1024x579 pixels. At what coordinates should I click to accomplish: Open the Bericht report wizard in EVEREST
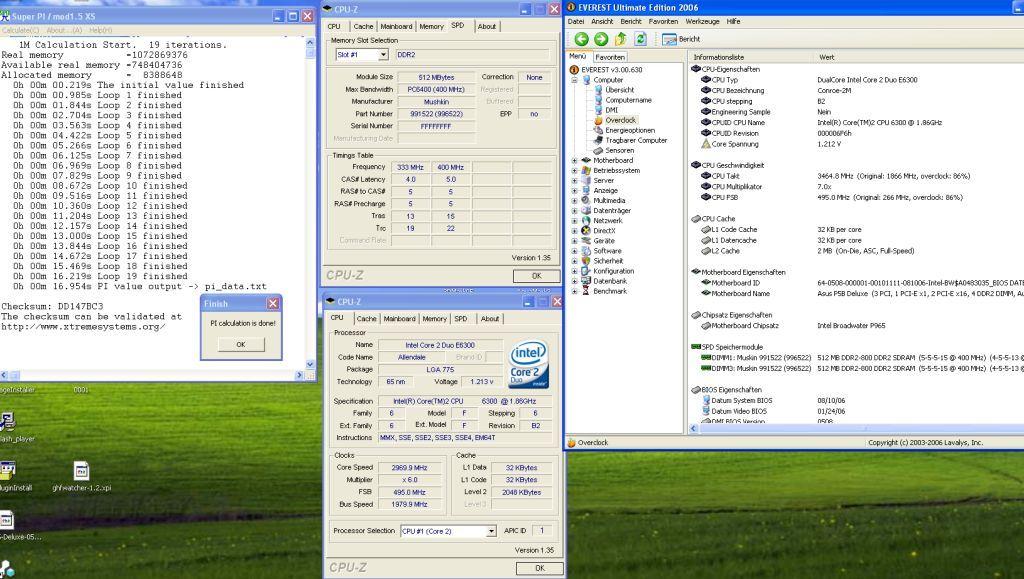681,39
